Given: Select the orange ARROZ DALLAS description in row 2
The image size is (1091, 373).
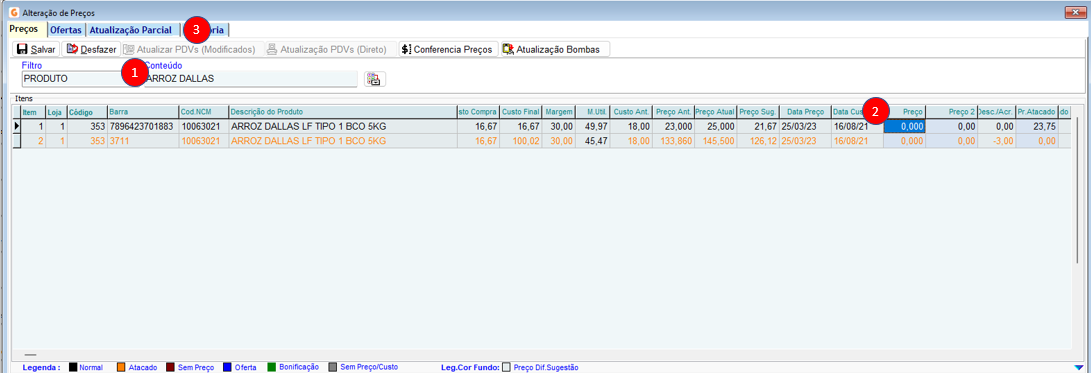Looking at the screenshot, I should [342, 141].
